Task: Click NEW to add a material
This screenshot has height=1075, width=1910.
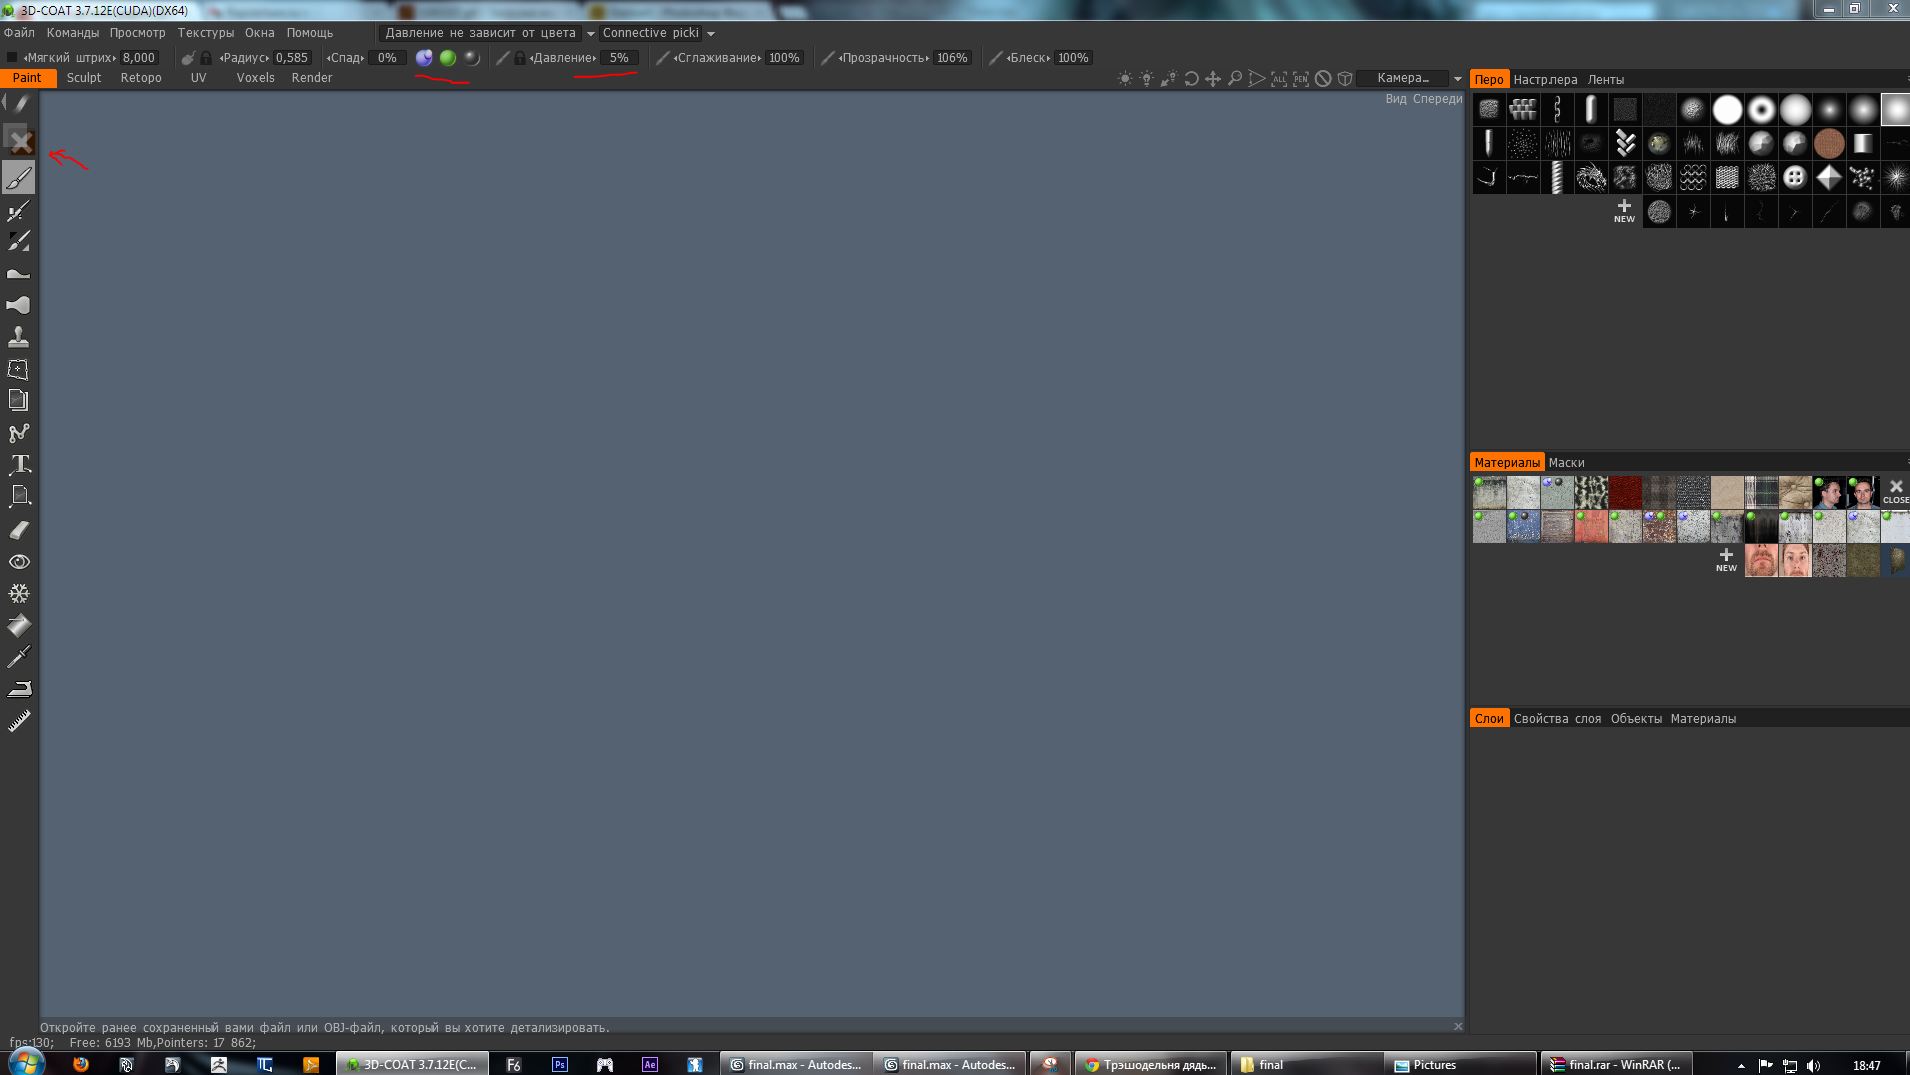Action: [x=1726, y=560]
